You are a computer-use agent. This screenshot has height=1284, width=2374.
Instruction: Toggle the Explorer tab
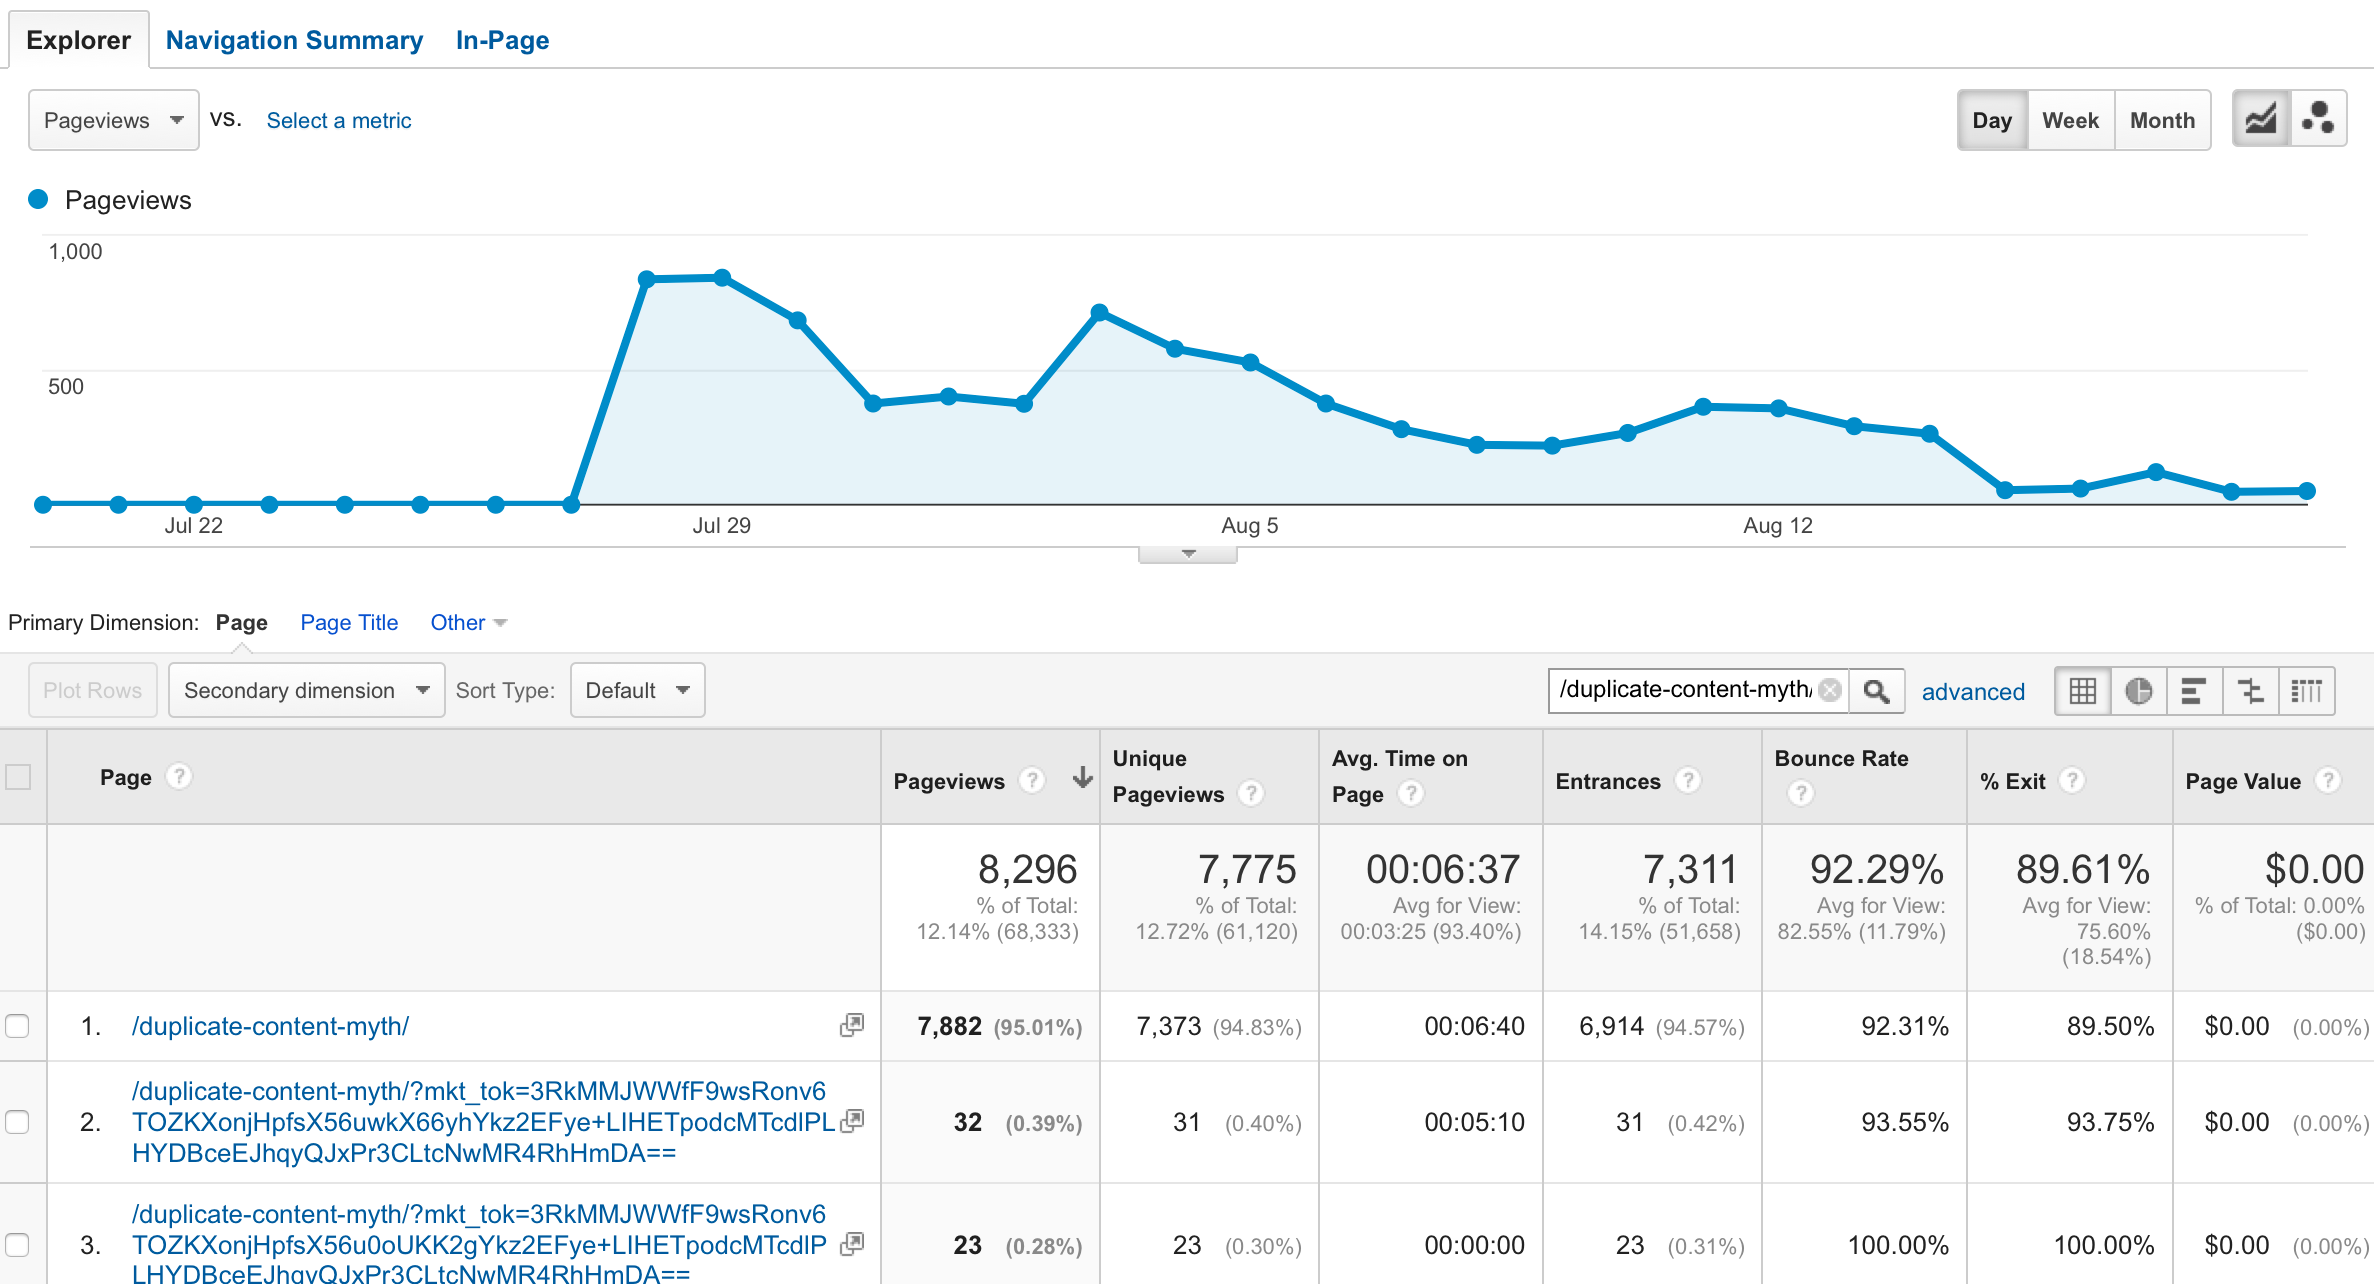pyautogui.click(x=81, y=33)
